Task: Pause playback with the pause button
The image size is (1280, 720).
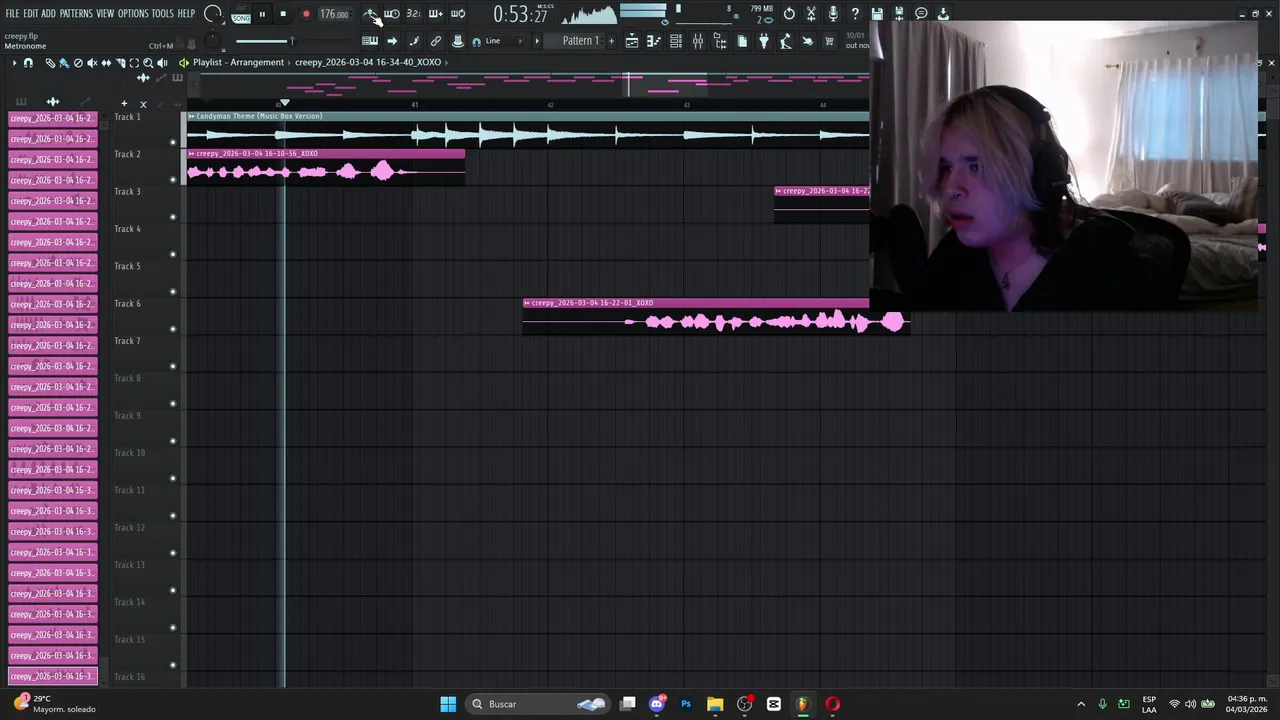Action: click(x=262, y=14)
